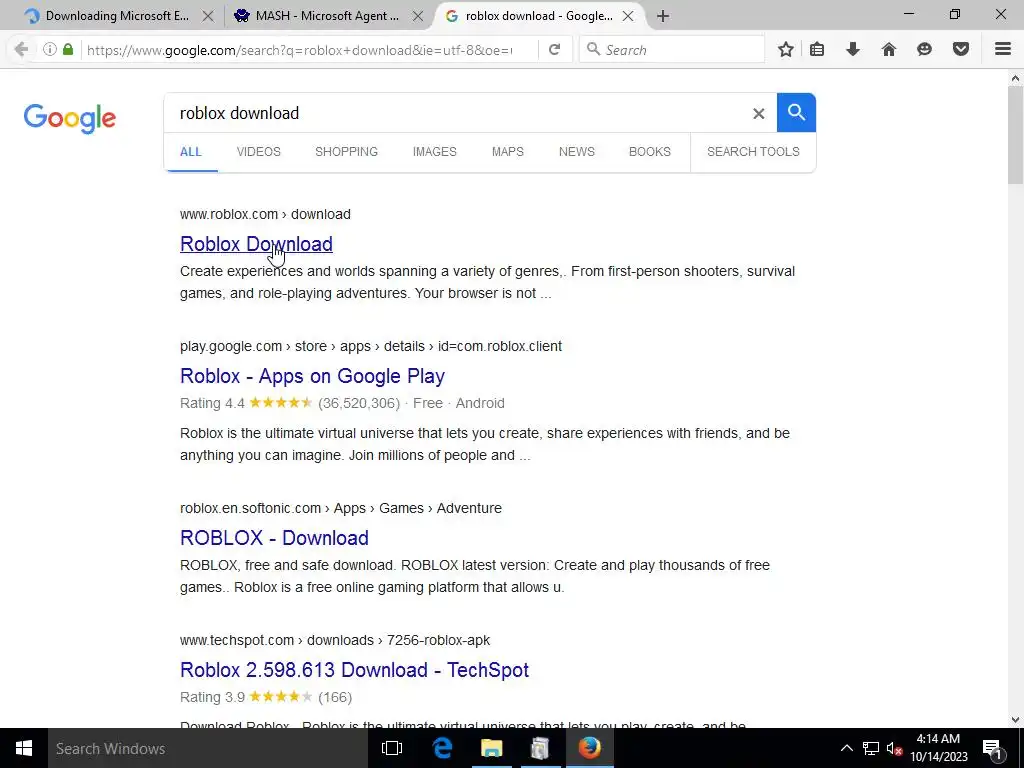Open the Roblox Download result link

[x=256, y=244]
